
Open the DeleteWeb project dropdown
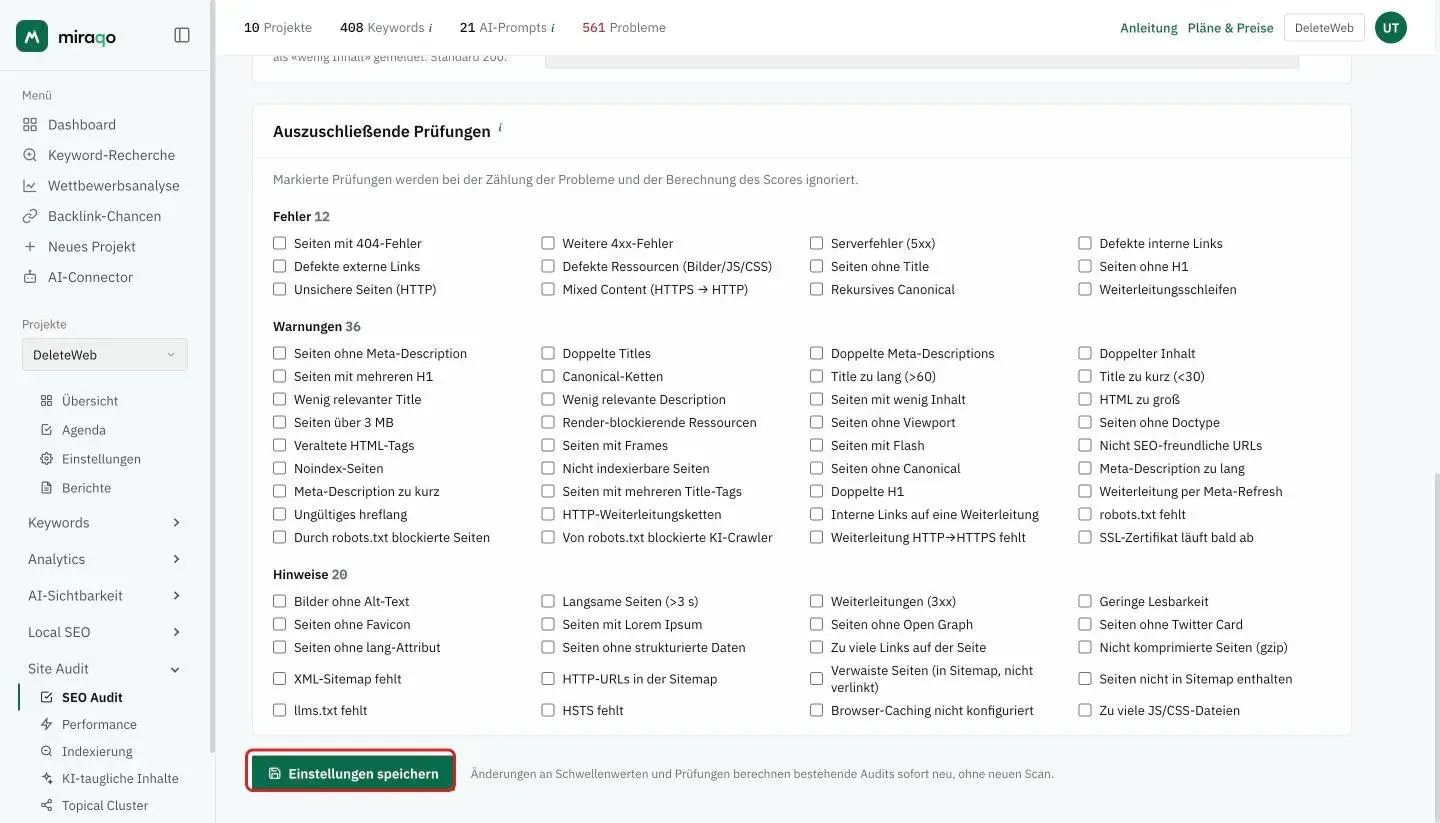[x=105, y=355]
